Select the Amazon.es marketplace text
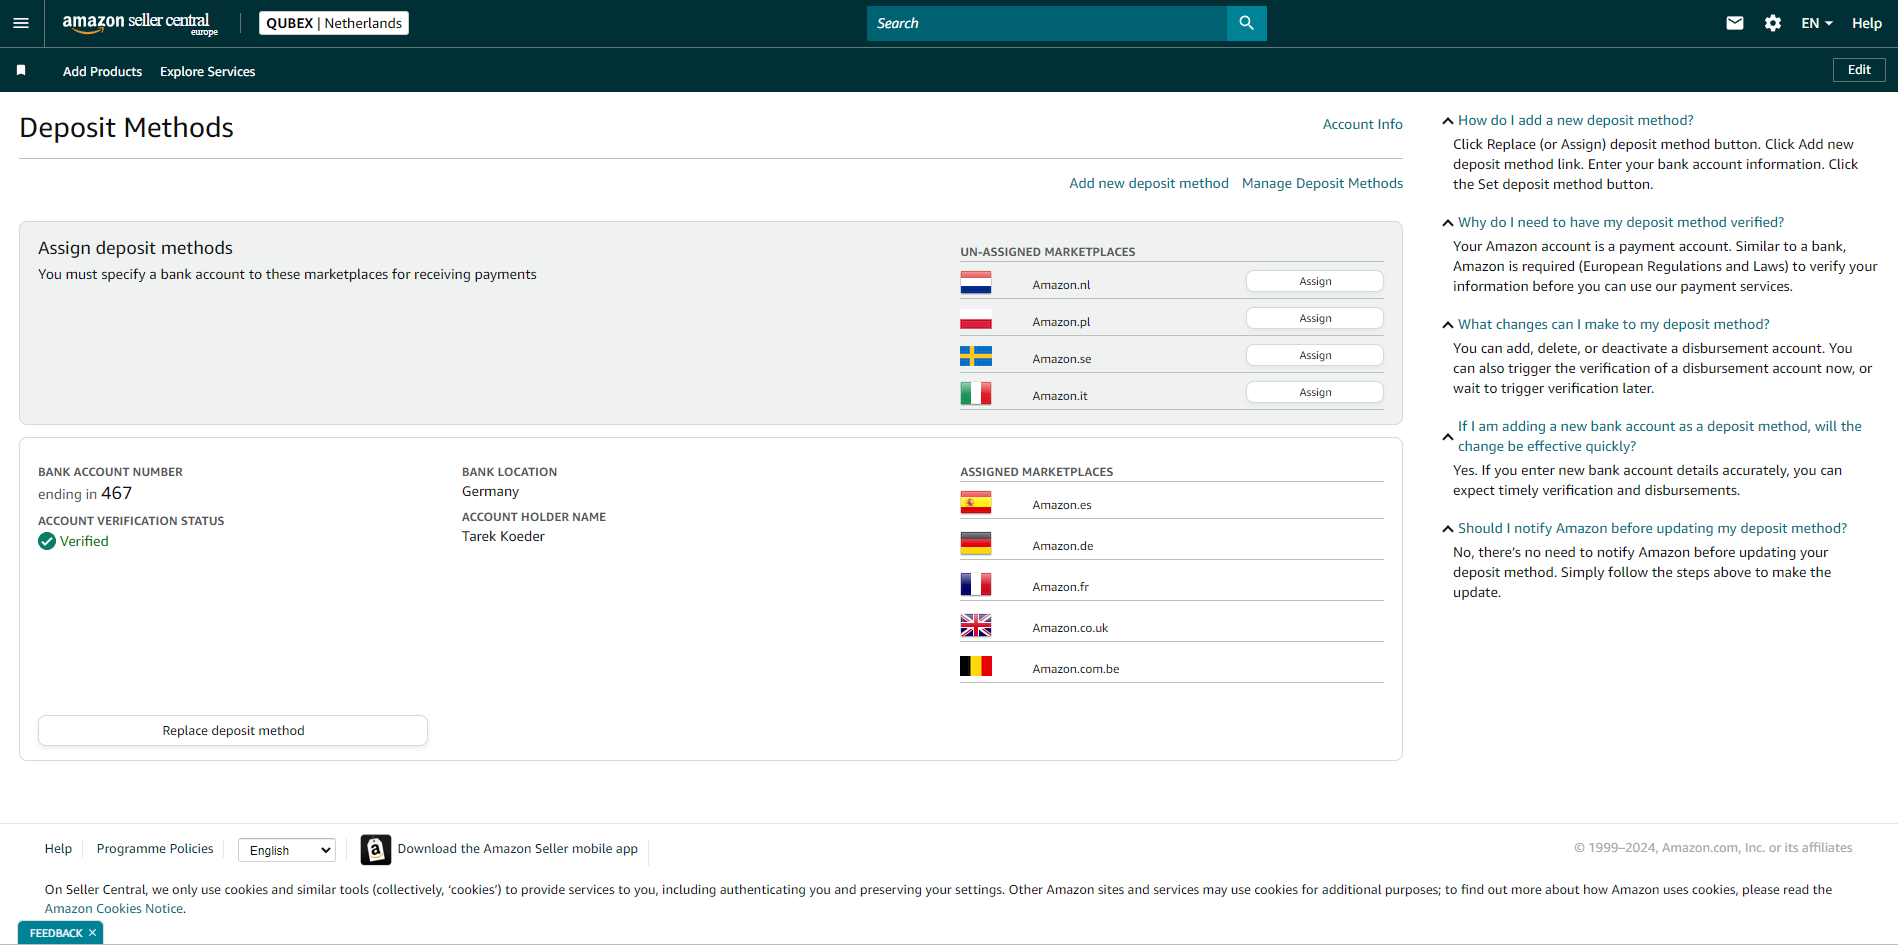Screen dimensions: 1898x945 1061,505
